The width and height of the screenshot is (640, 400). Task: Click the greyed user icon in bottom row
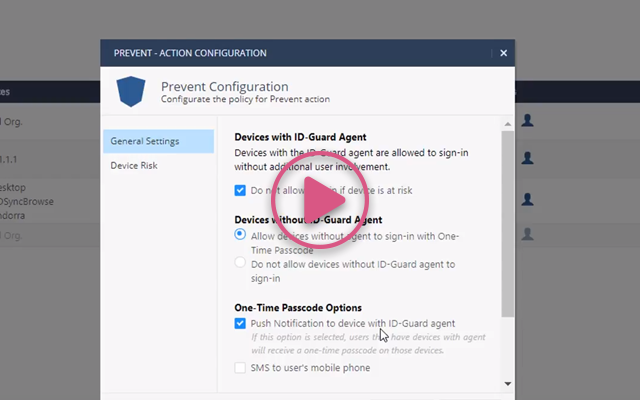tap(527, 234)
